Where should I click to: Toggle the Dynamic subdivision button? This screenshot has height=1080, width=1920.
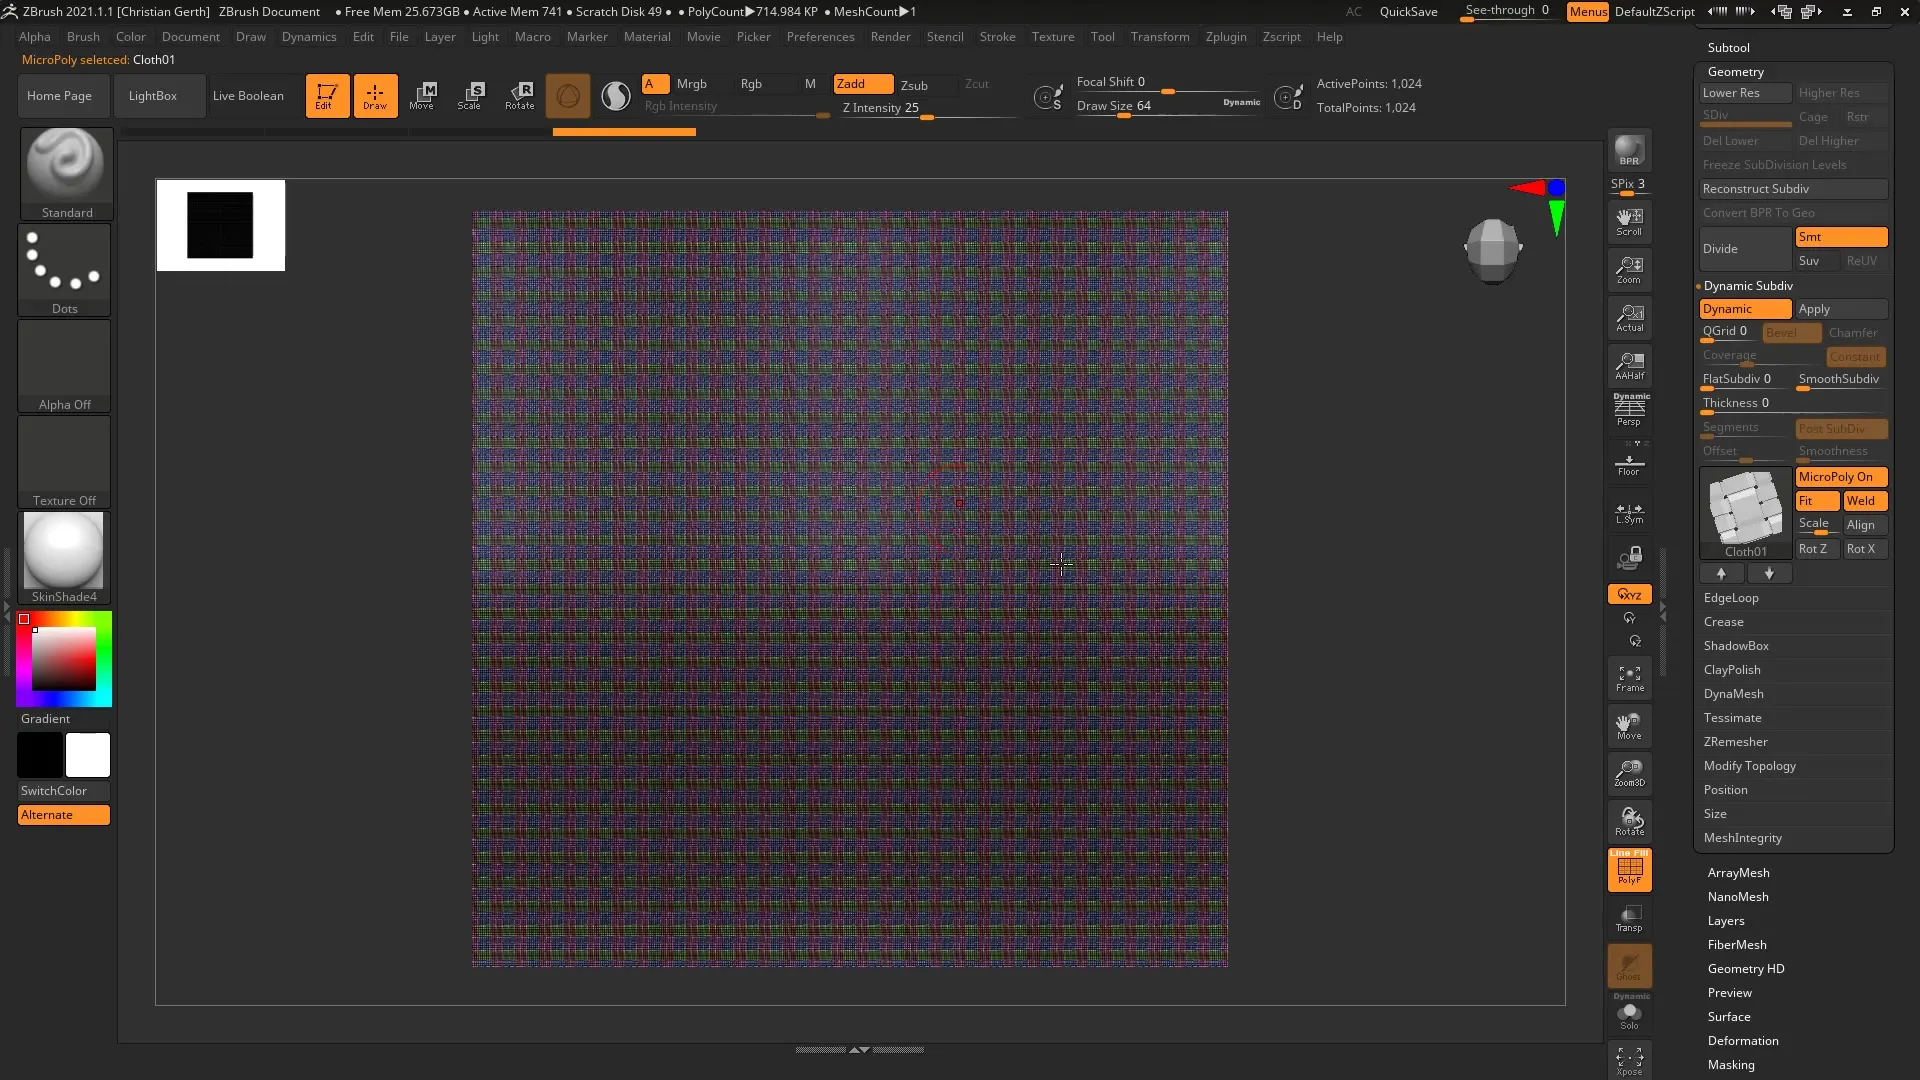click(1744, 309)
